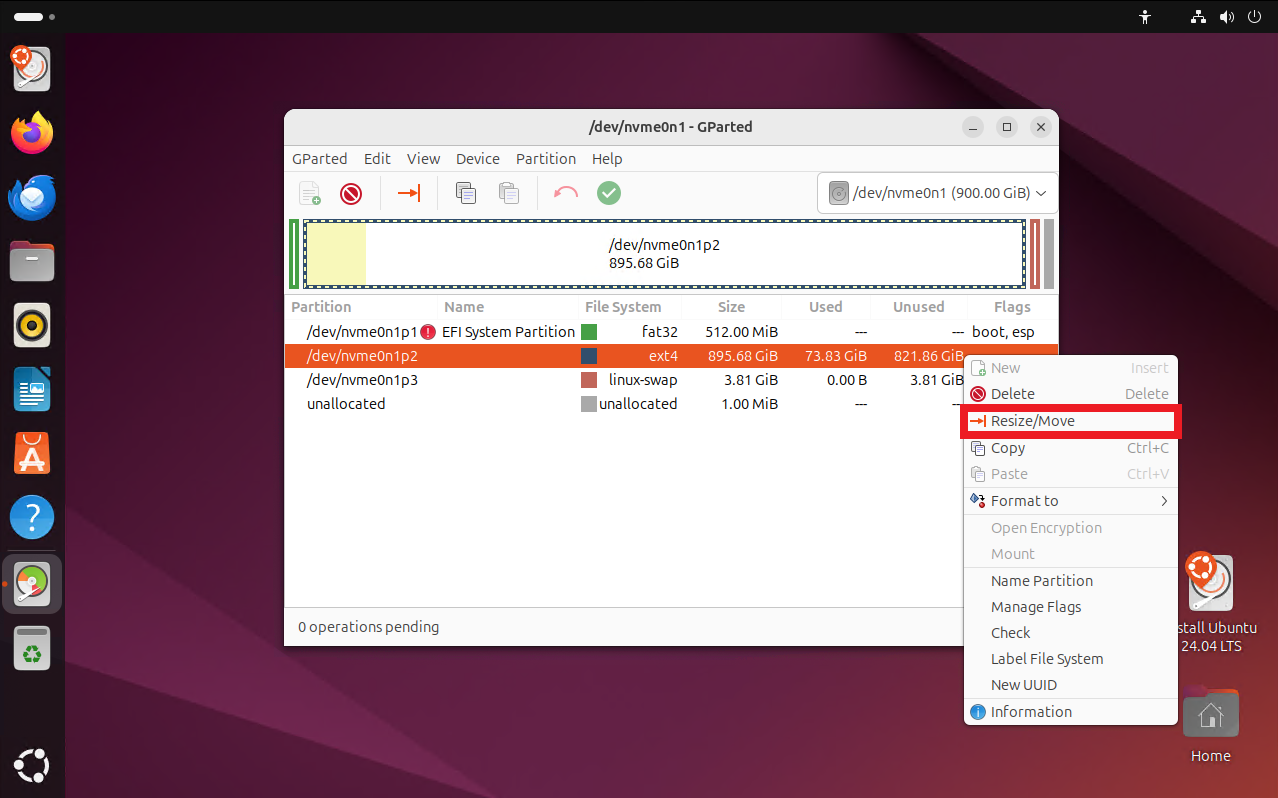Click the Delete partition toolbar icon
This screenshot has width=1278, height=798.
(x=351, y=193)
